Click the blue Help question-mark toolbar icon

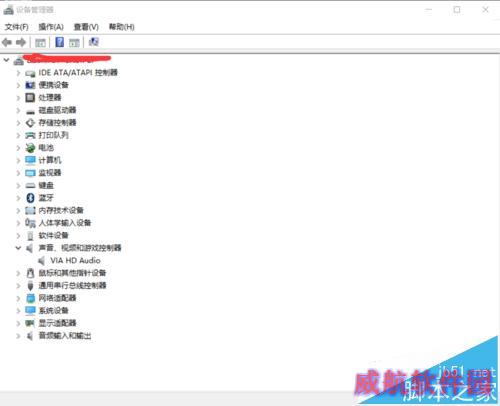point(60,42)
